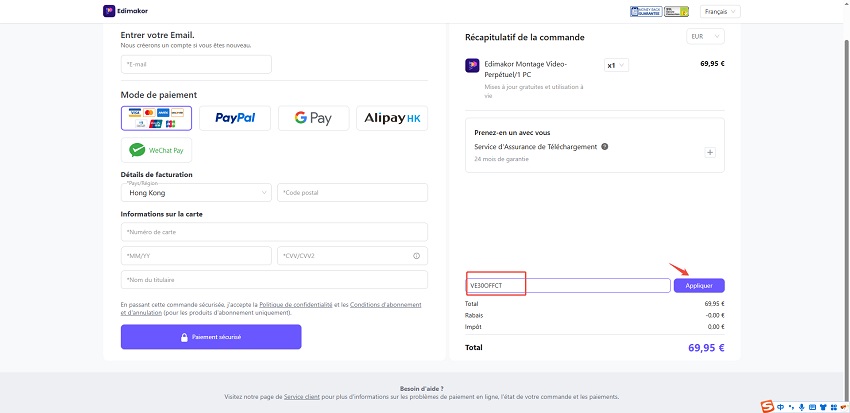
Task: Open the EUR currency dropdown
Action: point(704,37)
